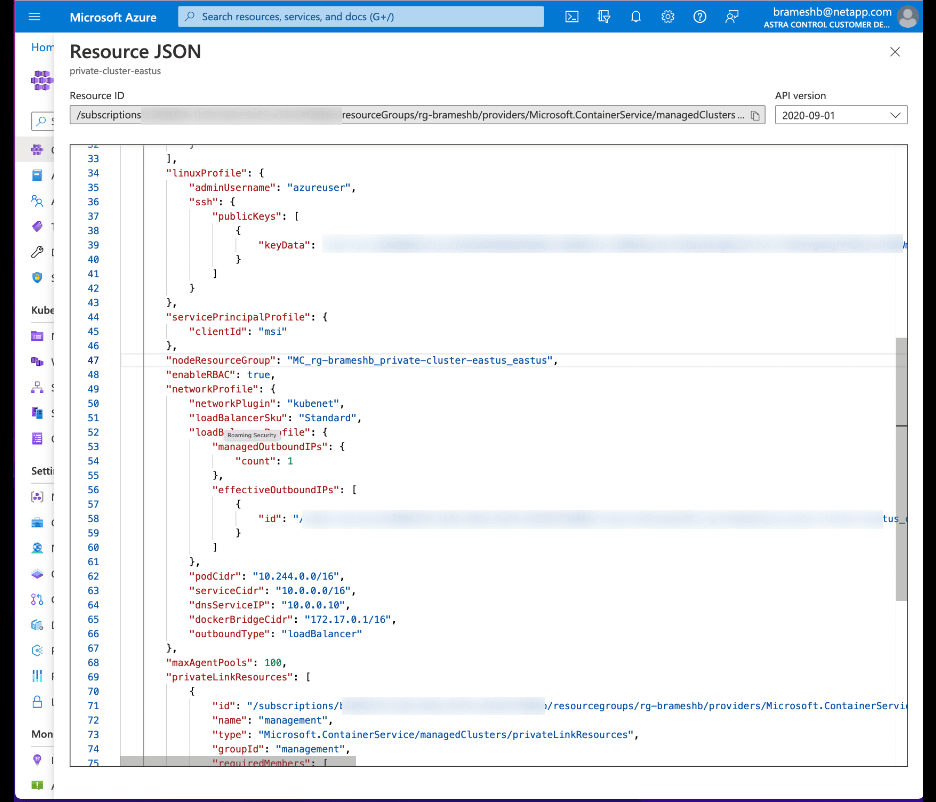Open the API version dropdown

tap(840, 115)
